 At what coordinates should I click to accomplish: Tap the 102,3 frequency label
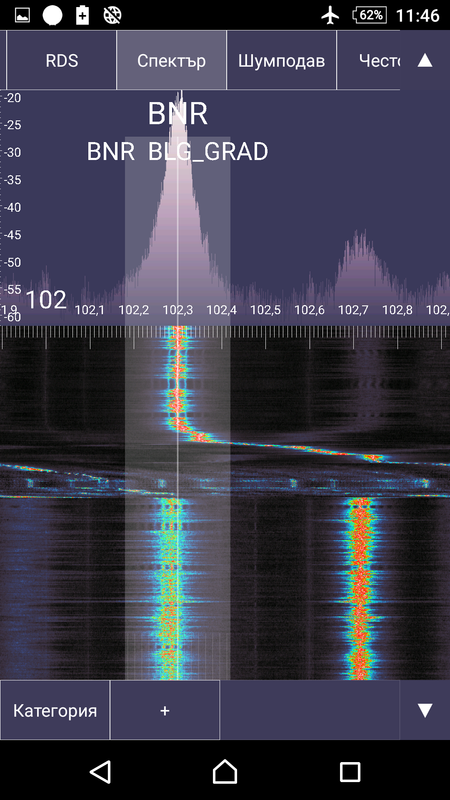(x=178, y=309)
